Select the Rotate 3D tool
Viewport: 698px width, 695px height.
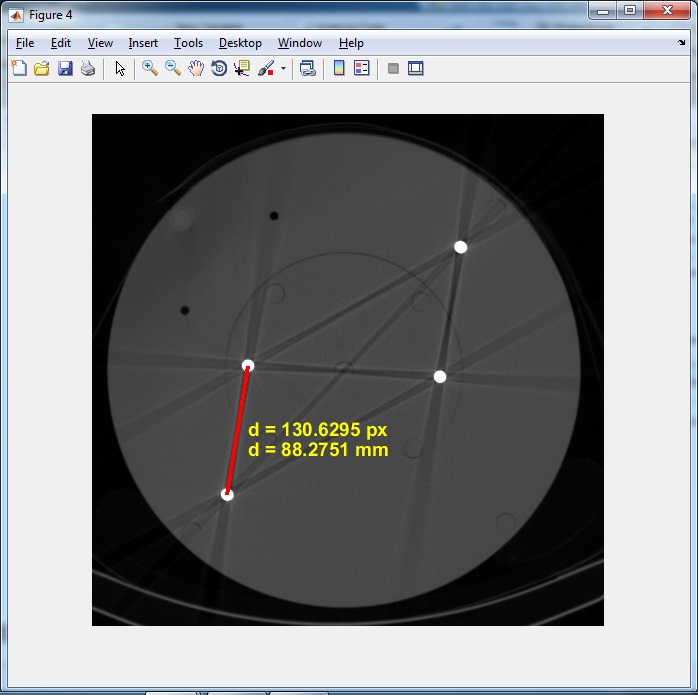(x=219, y=69)
